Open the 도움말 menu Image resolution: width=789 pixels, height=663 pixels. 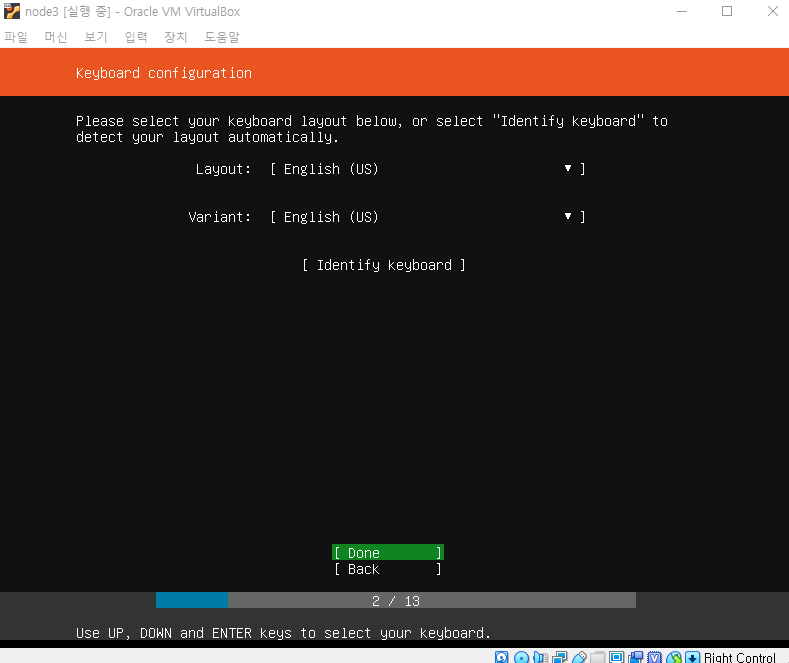[x=222, y=37]
